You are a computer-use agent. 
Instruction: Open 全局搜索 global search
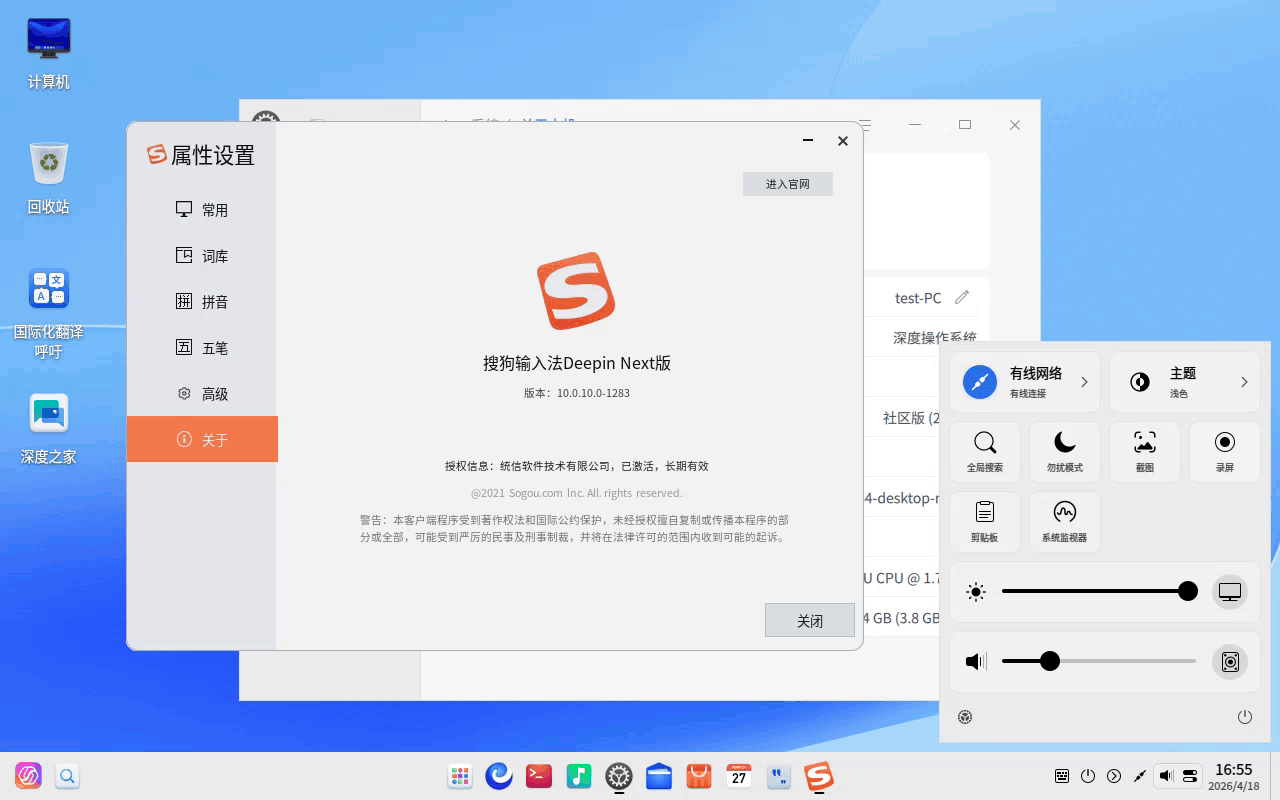[x=985, y=451]
